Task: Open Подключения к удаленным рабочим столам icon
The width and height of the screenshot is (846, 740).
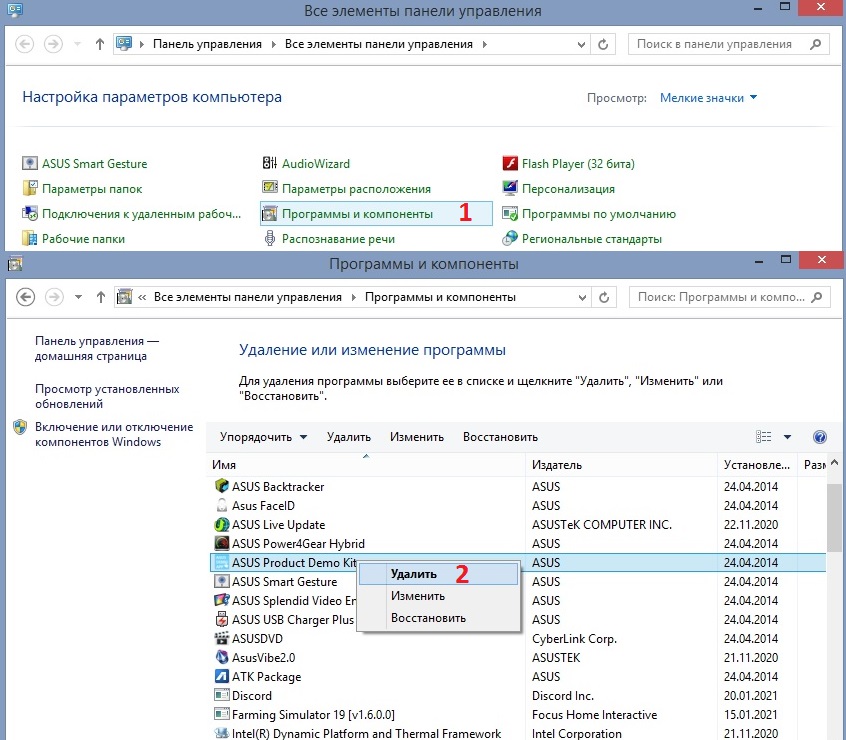Action: pyautogui.click(x=29, y=214)
